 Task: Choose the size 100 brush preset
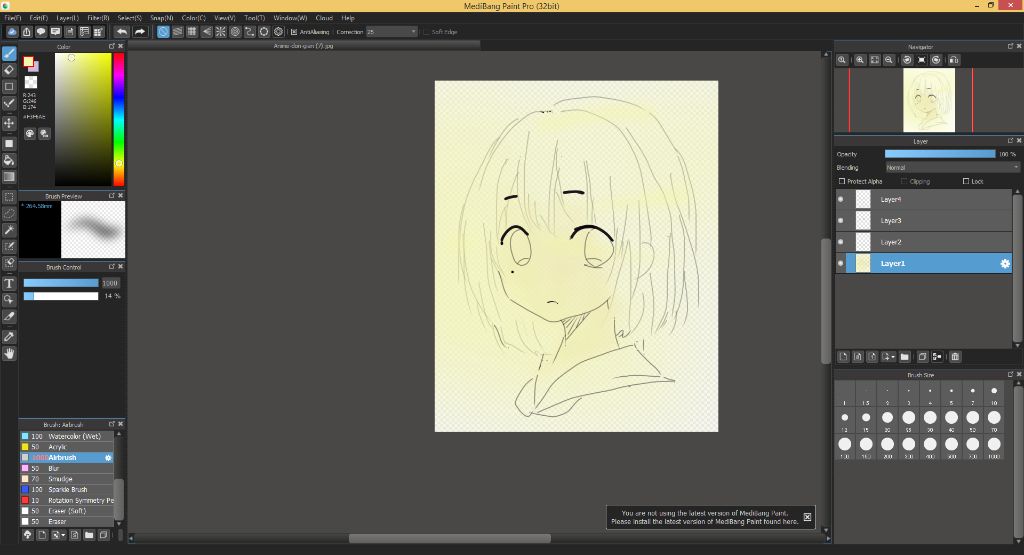[845, 443]
